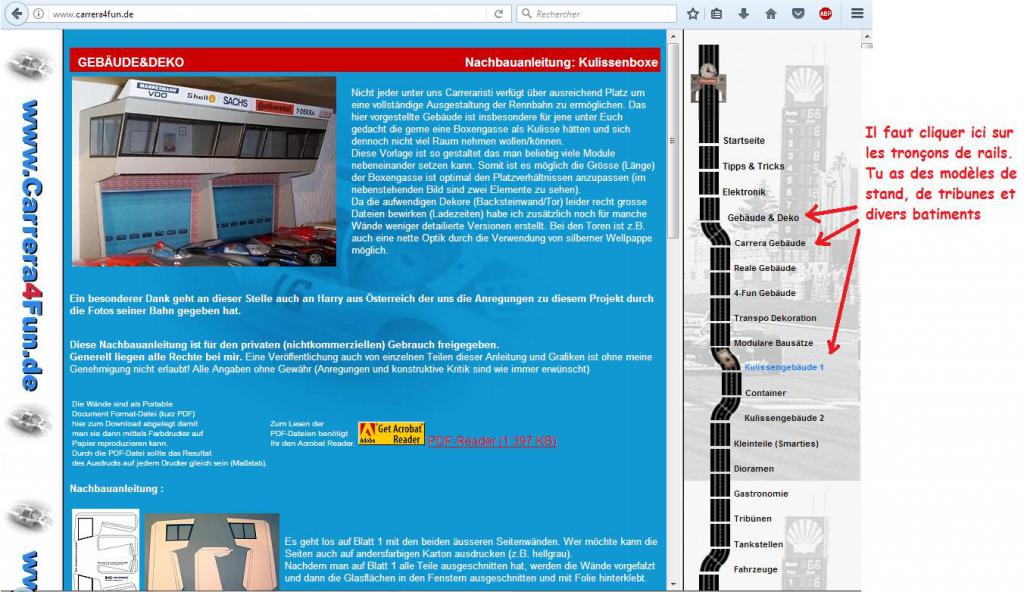This screenshot has width=1024, height=592.
Task: Open the Adblock Plus ABP icon
Action: [x=825, y=14]
